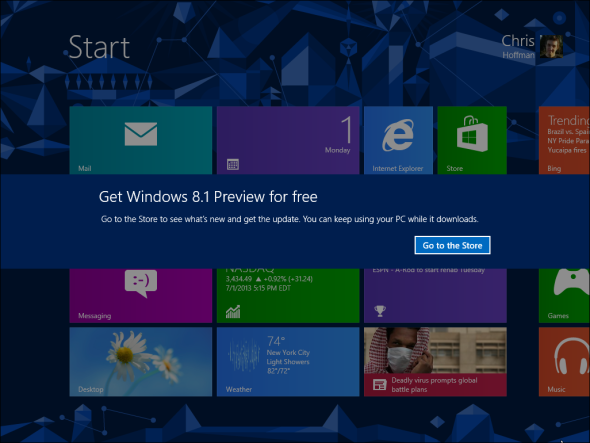Click the Yucaipa fires trending item
The width and height of the screenshot is (590, 443).
[x=567, y=150]
